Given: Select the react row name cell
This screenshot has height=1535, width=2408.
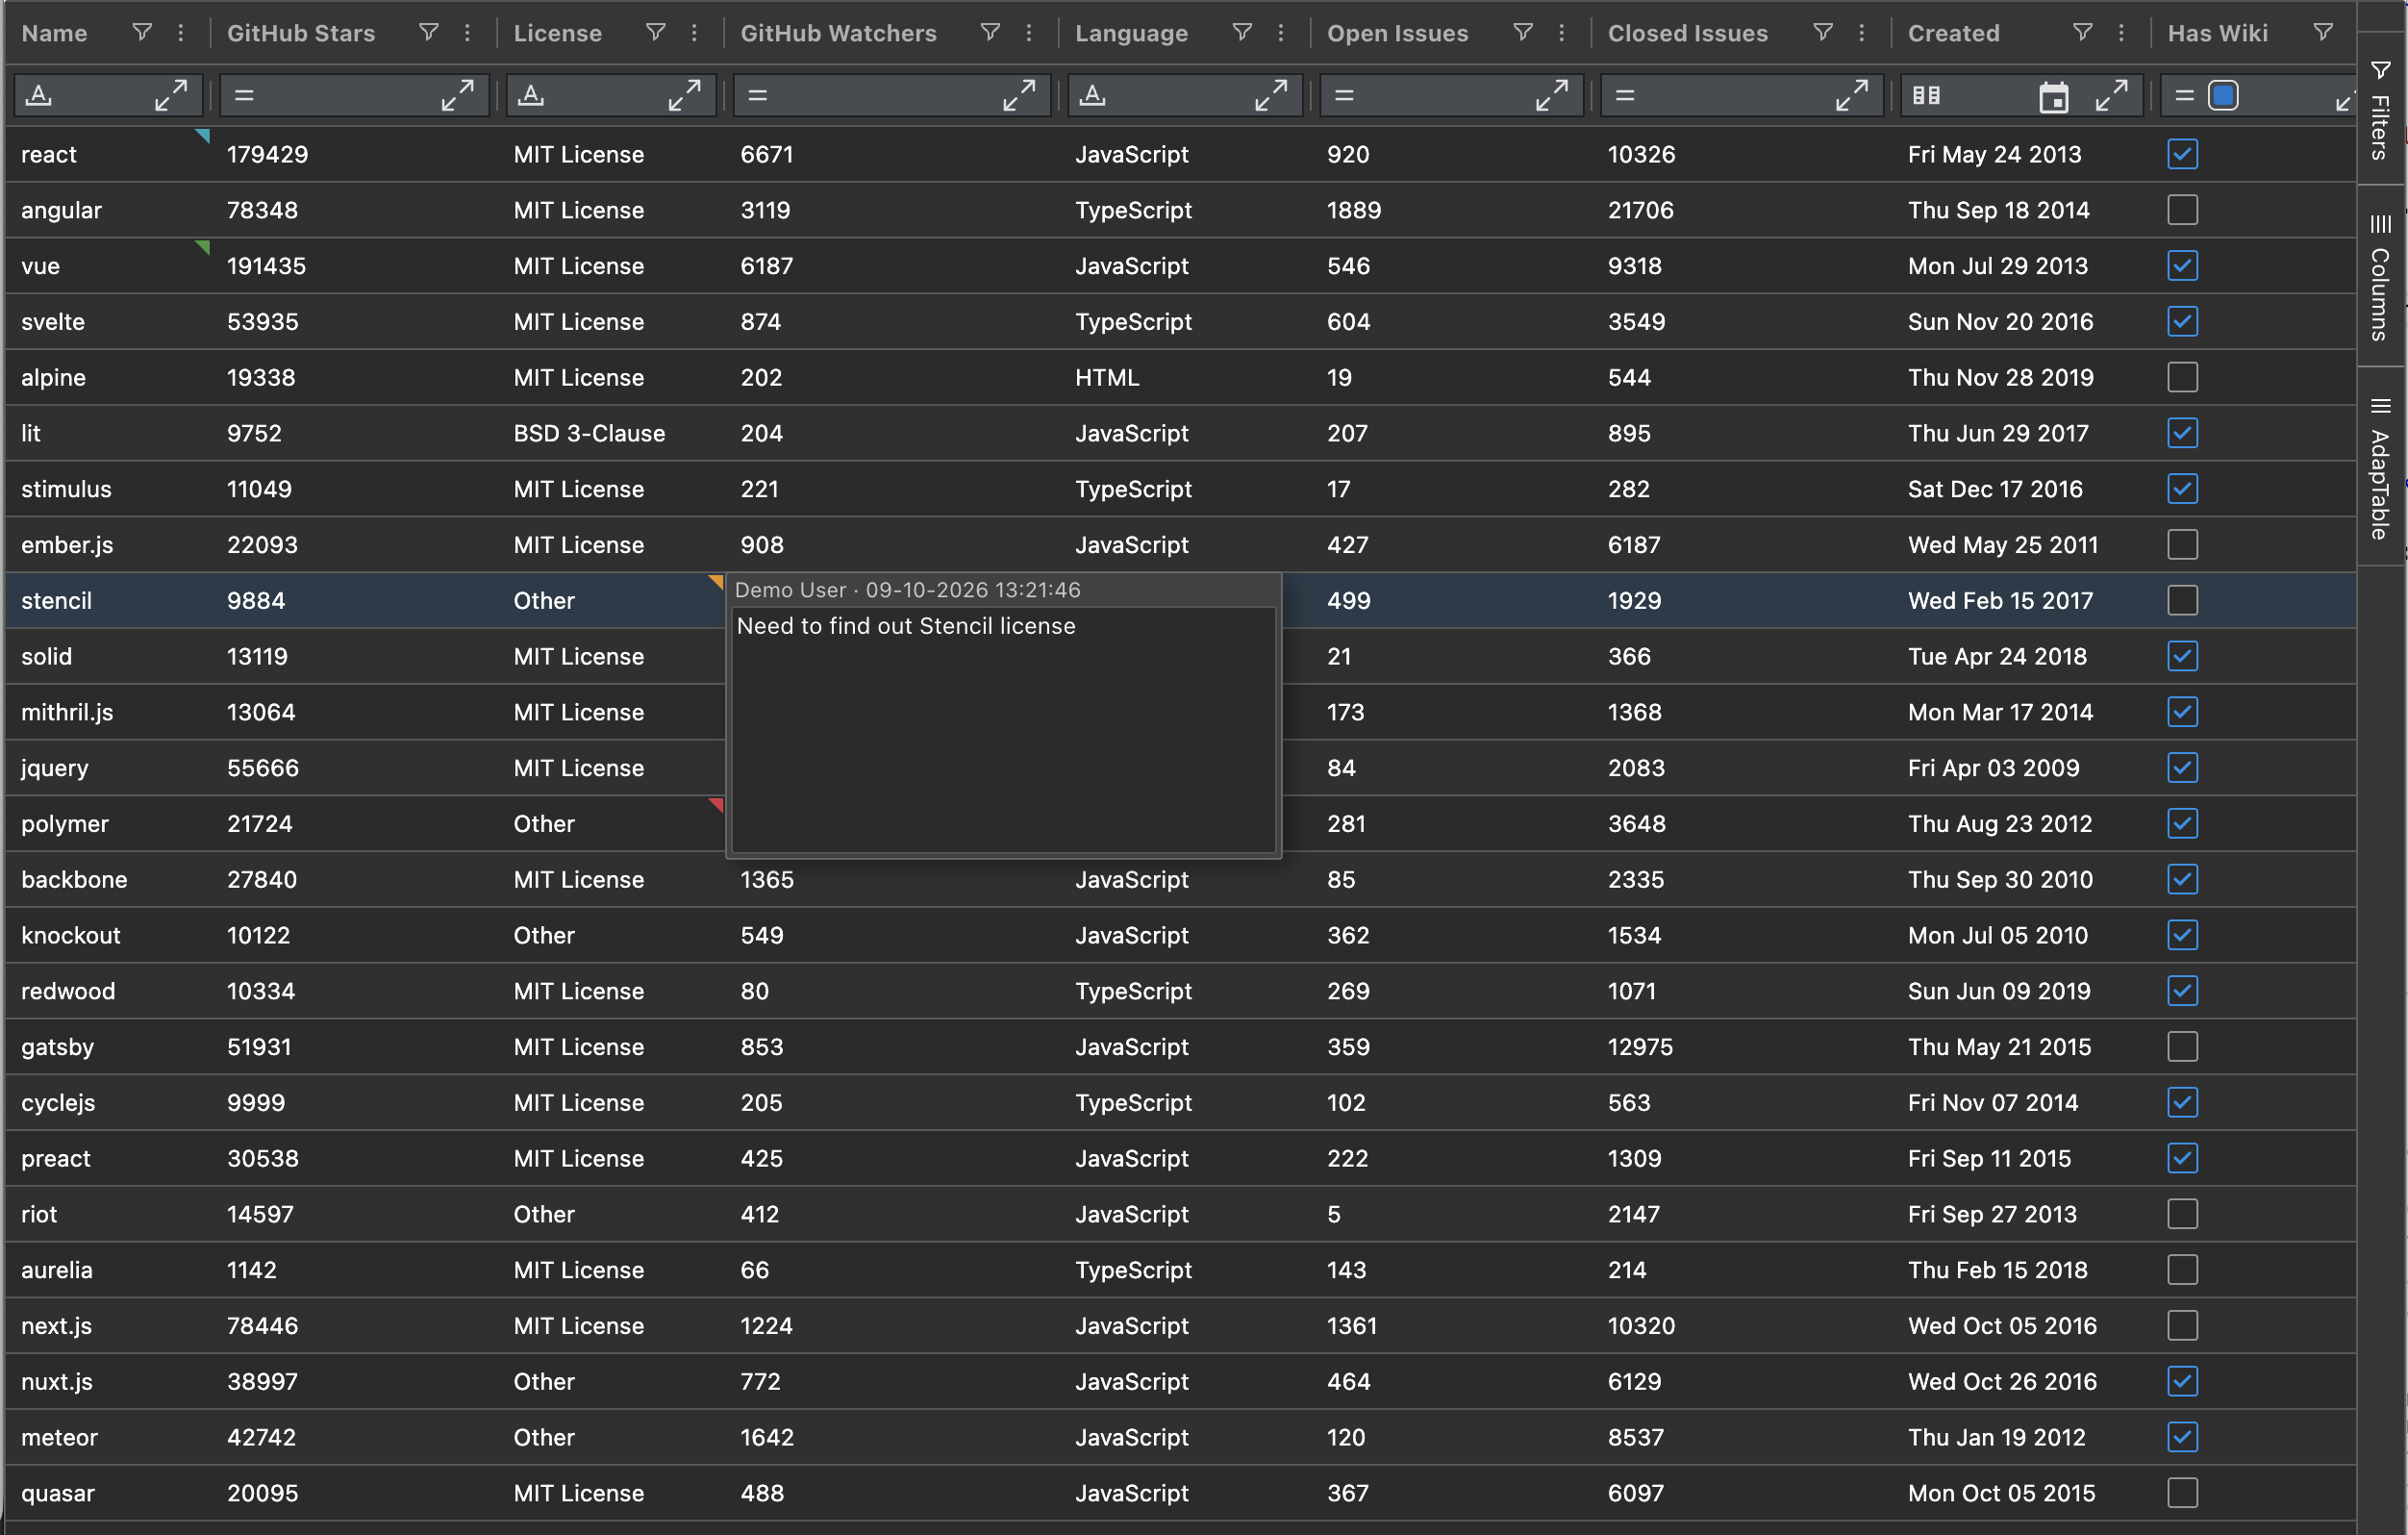Looking at the screenshot, I should [108, 154].
